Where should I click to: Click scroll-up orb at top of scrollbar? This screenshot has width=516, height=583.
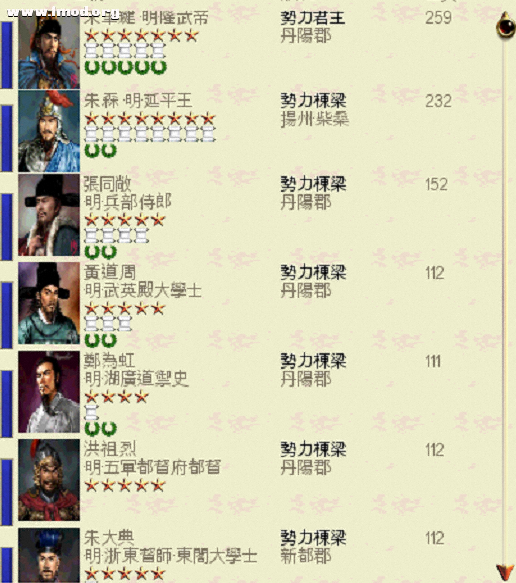(x=506, y=25)
